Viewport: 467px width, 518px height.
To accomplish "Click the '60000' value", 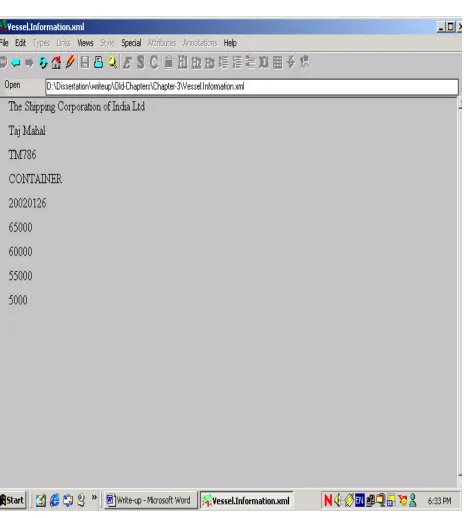I will (20, 251).
